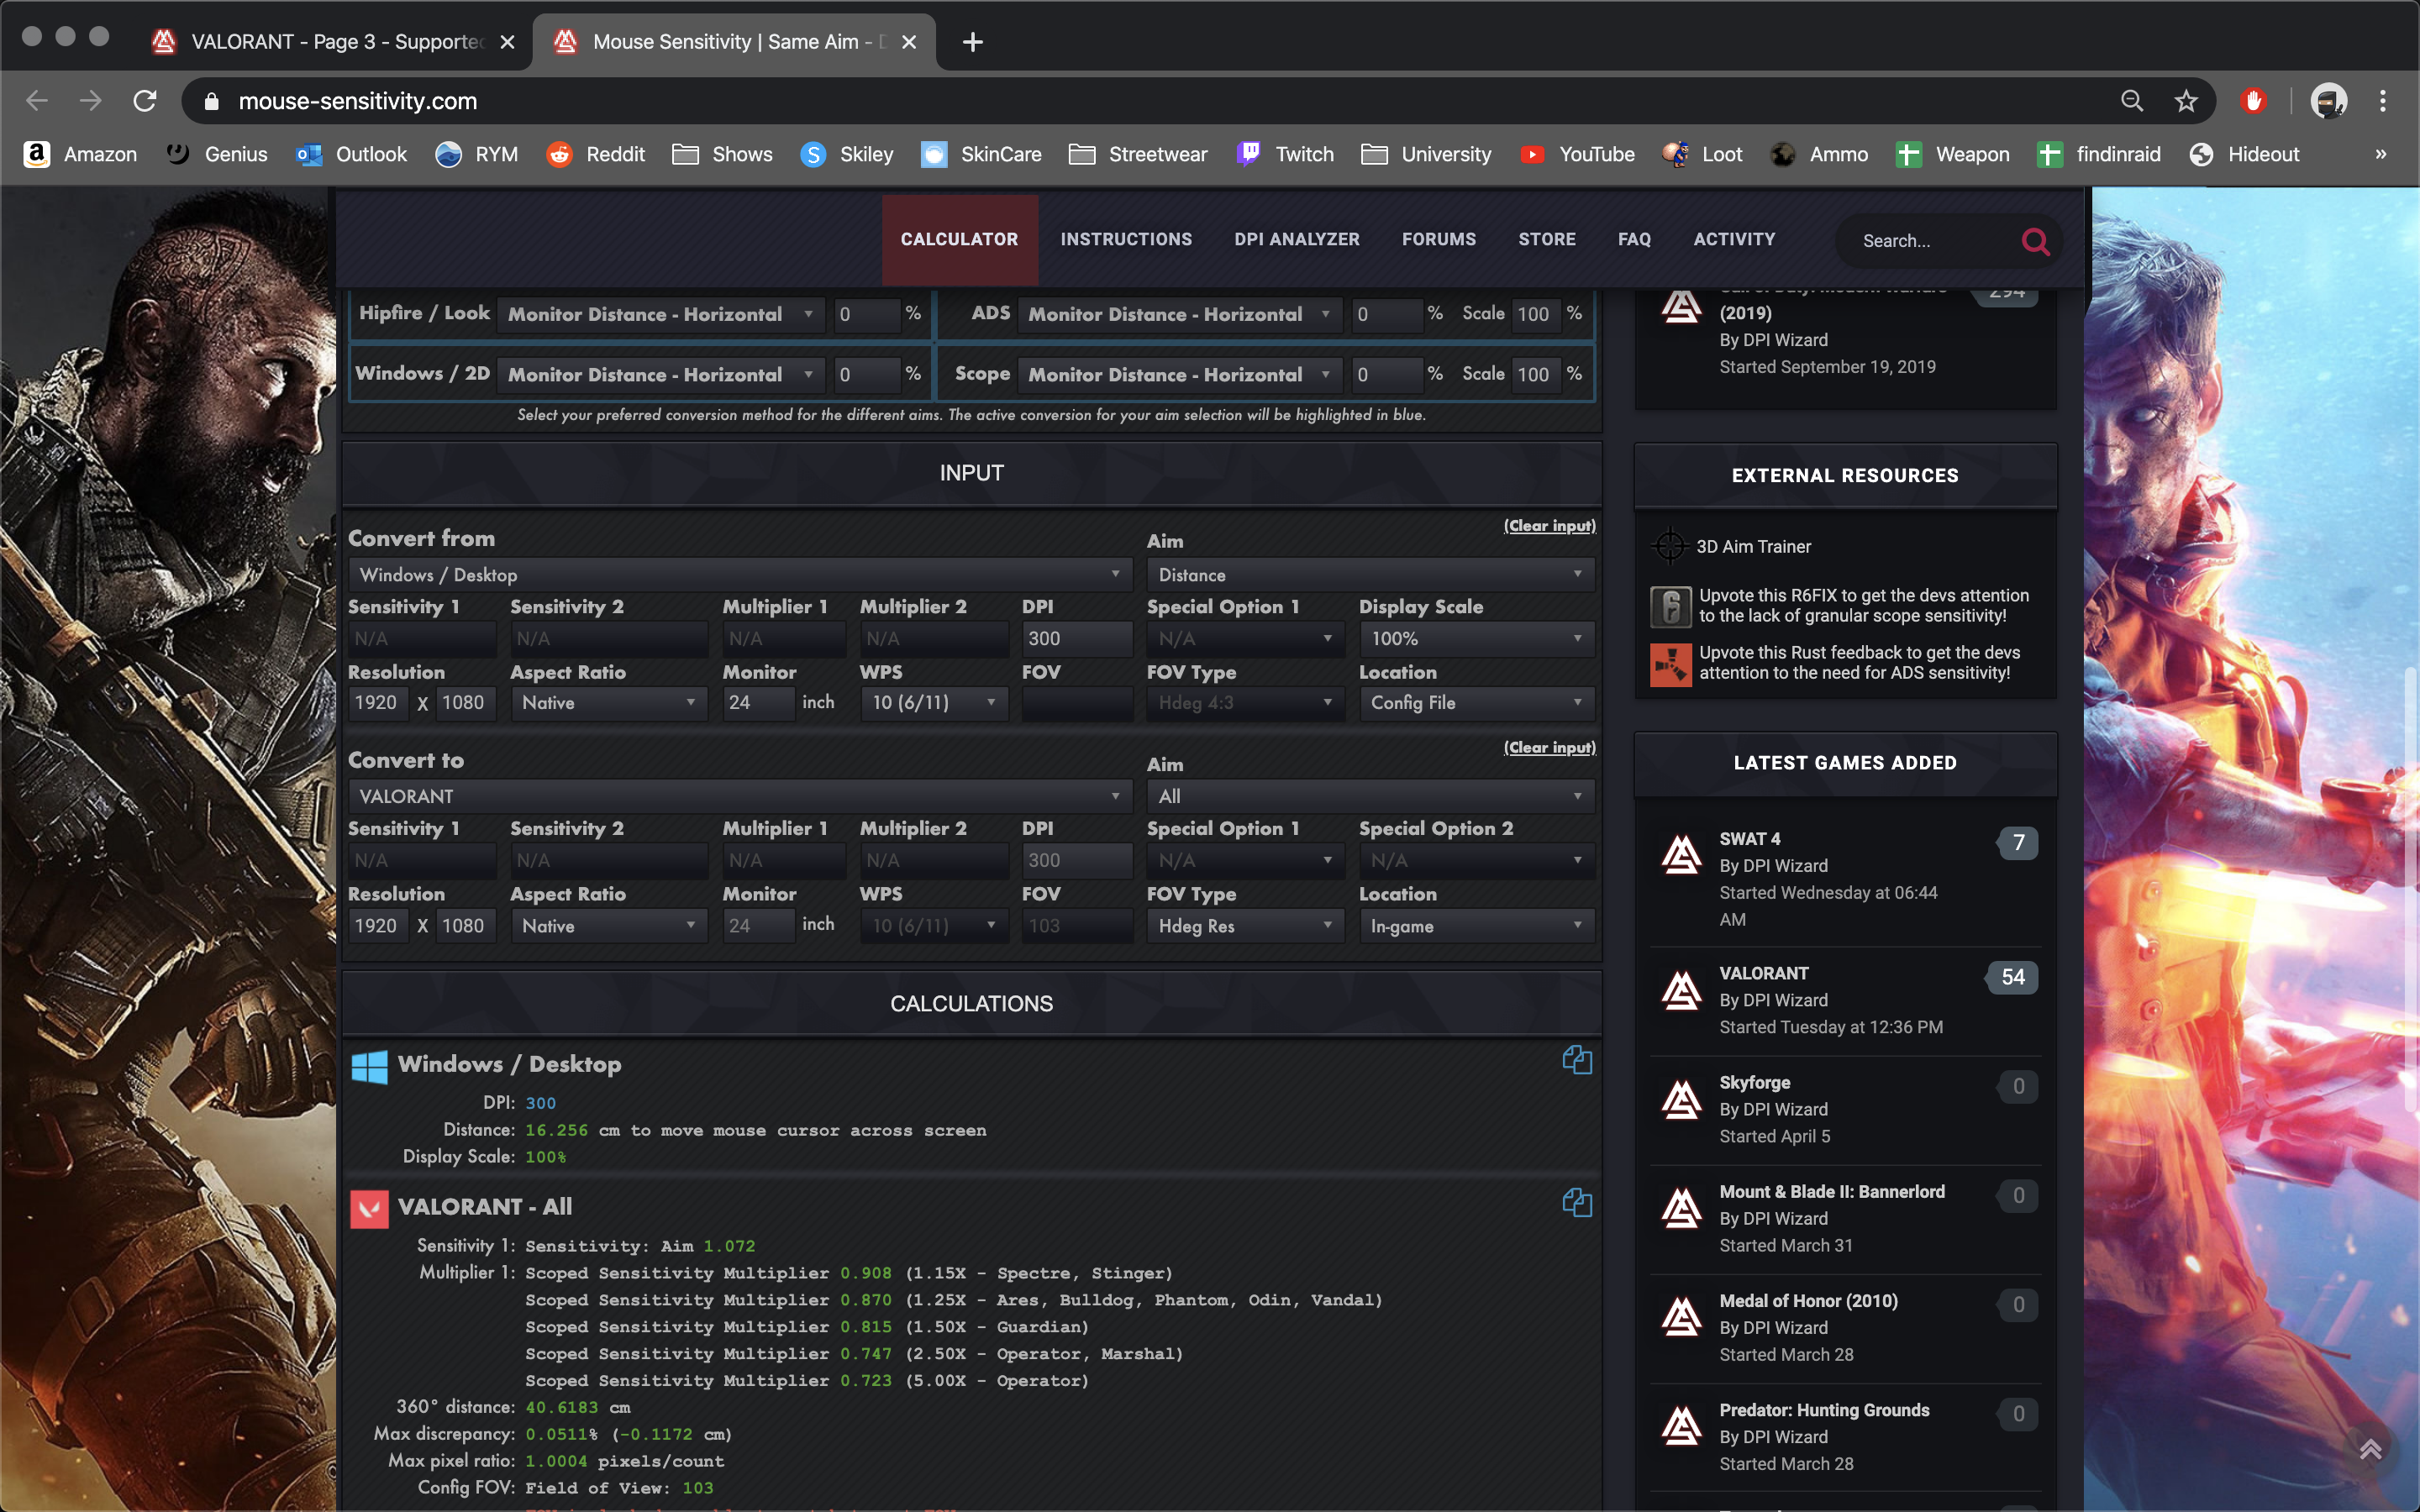
Task: Open Convert to VALORANT game dropdown
Action: 740,797
